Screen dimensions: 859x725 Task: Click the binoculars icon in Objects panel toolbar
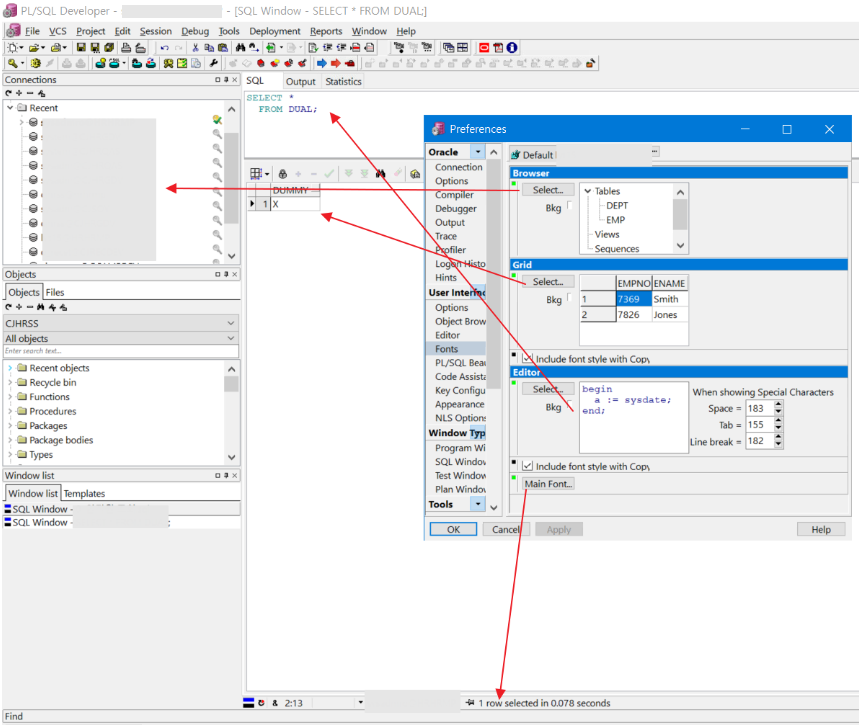tap(41, 307)
